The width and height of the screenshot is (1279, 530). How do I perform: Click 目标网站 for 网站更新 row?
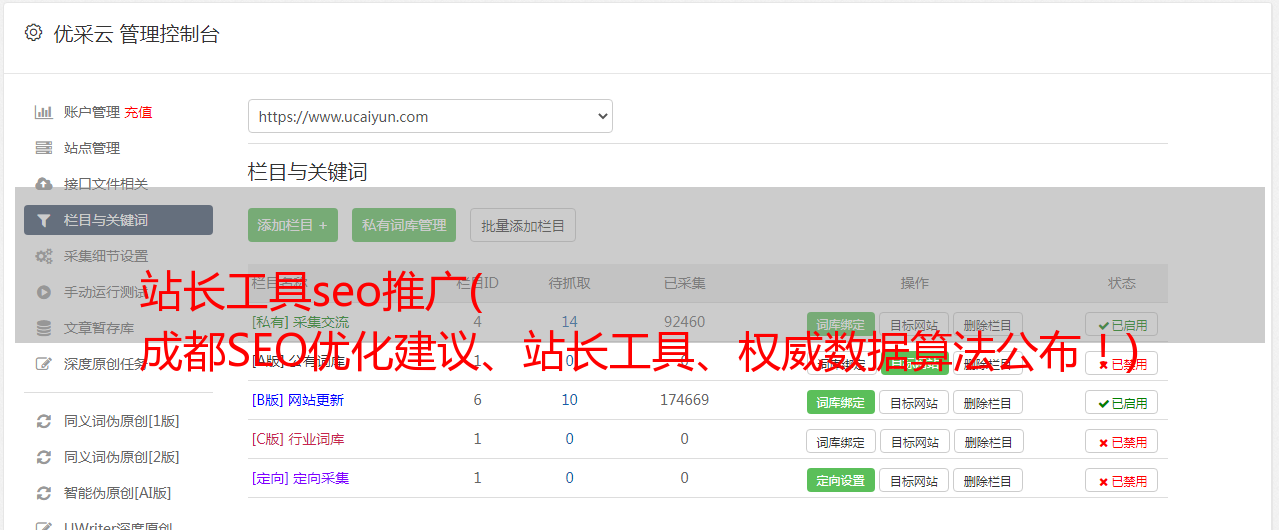point(914,402)
